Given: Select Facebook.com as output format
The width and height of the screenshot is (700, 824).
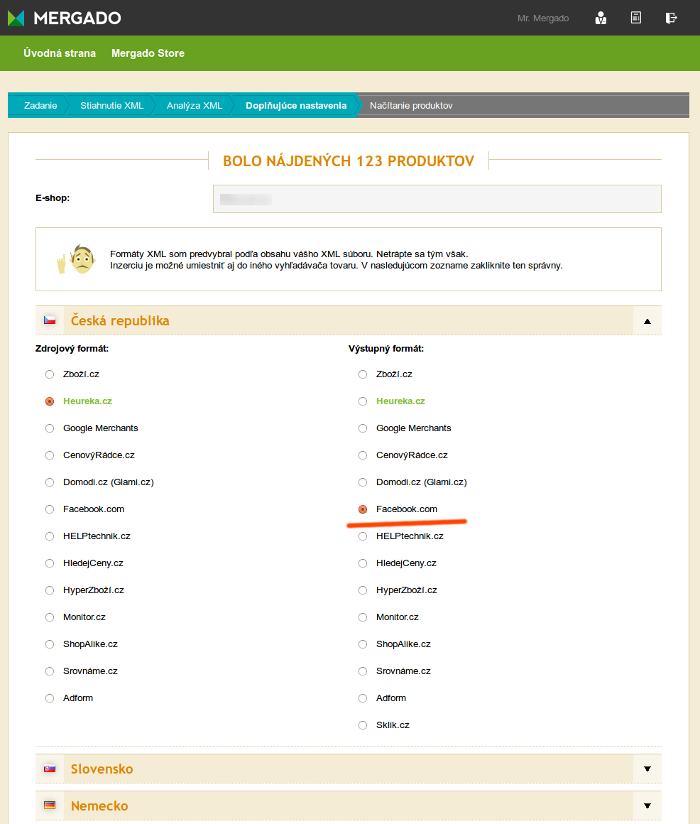Looking at the screenshot, I should tap(363, 509).
